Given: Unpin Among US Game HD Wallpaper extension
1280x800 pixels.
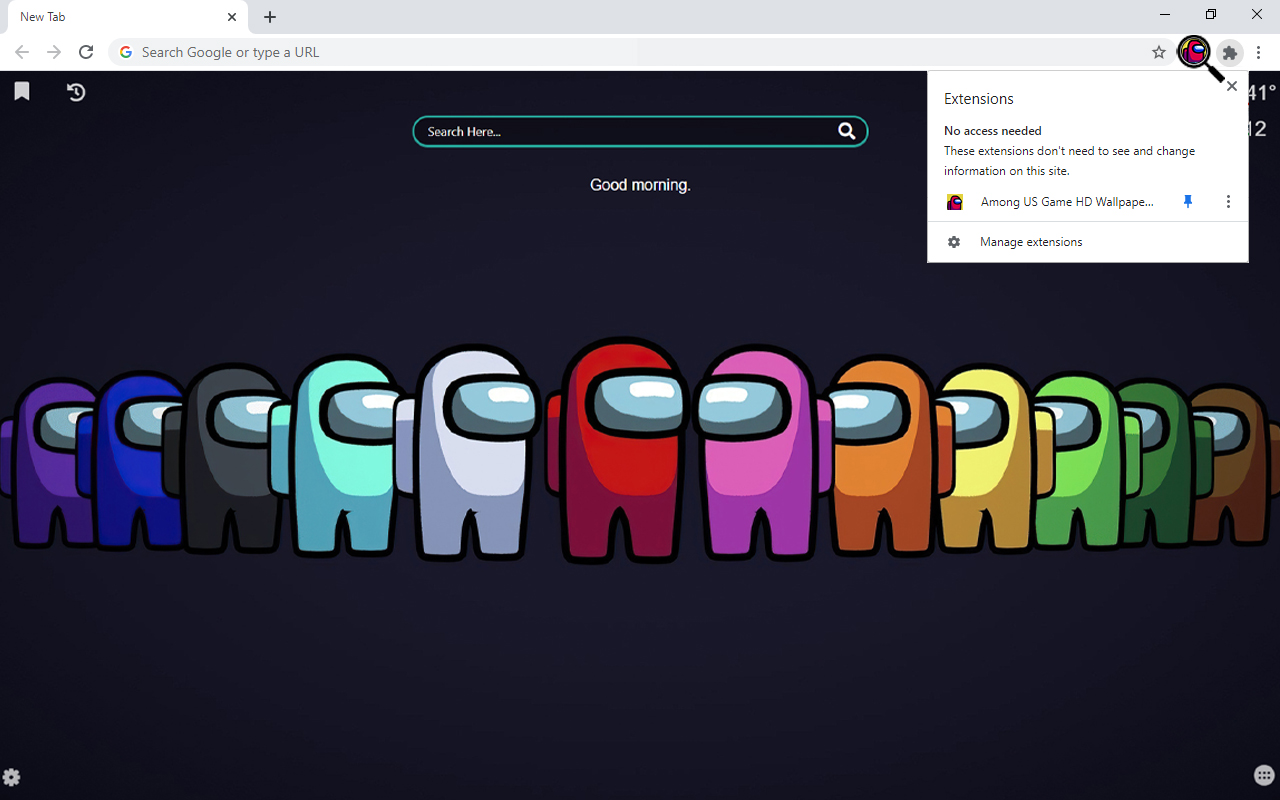Looking at the screenshot, I should pyautogui.click(x=1188, y=202).
